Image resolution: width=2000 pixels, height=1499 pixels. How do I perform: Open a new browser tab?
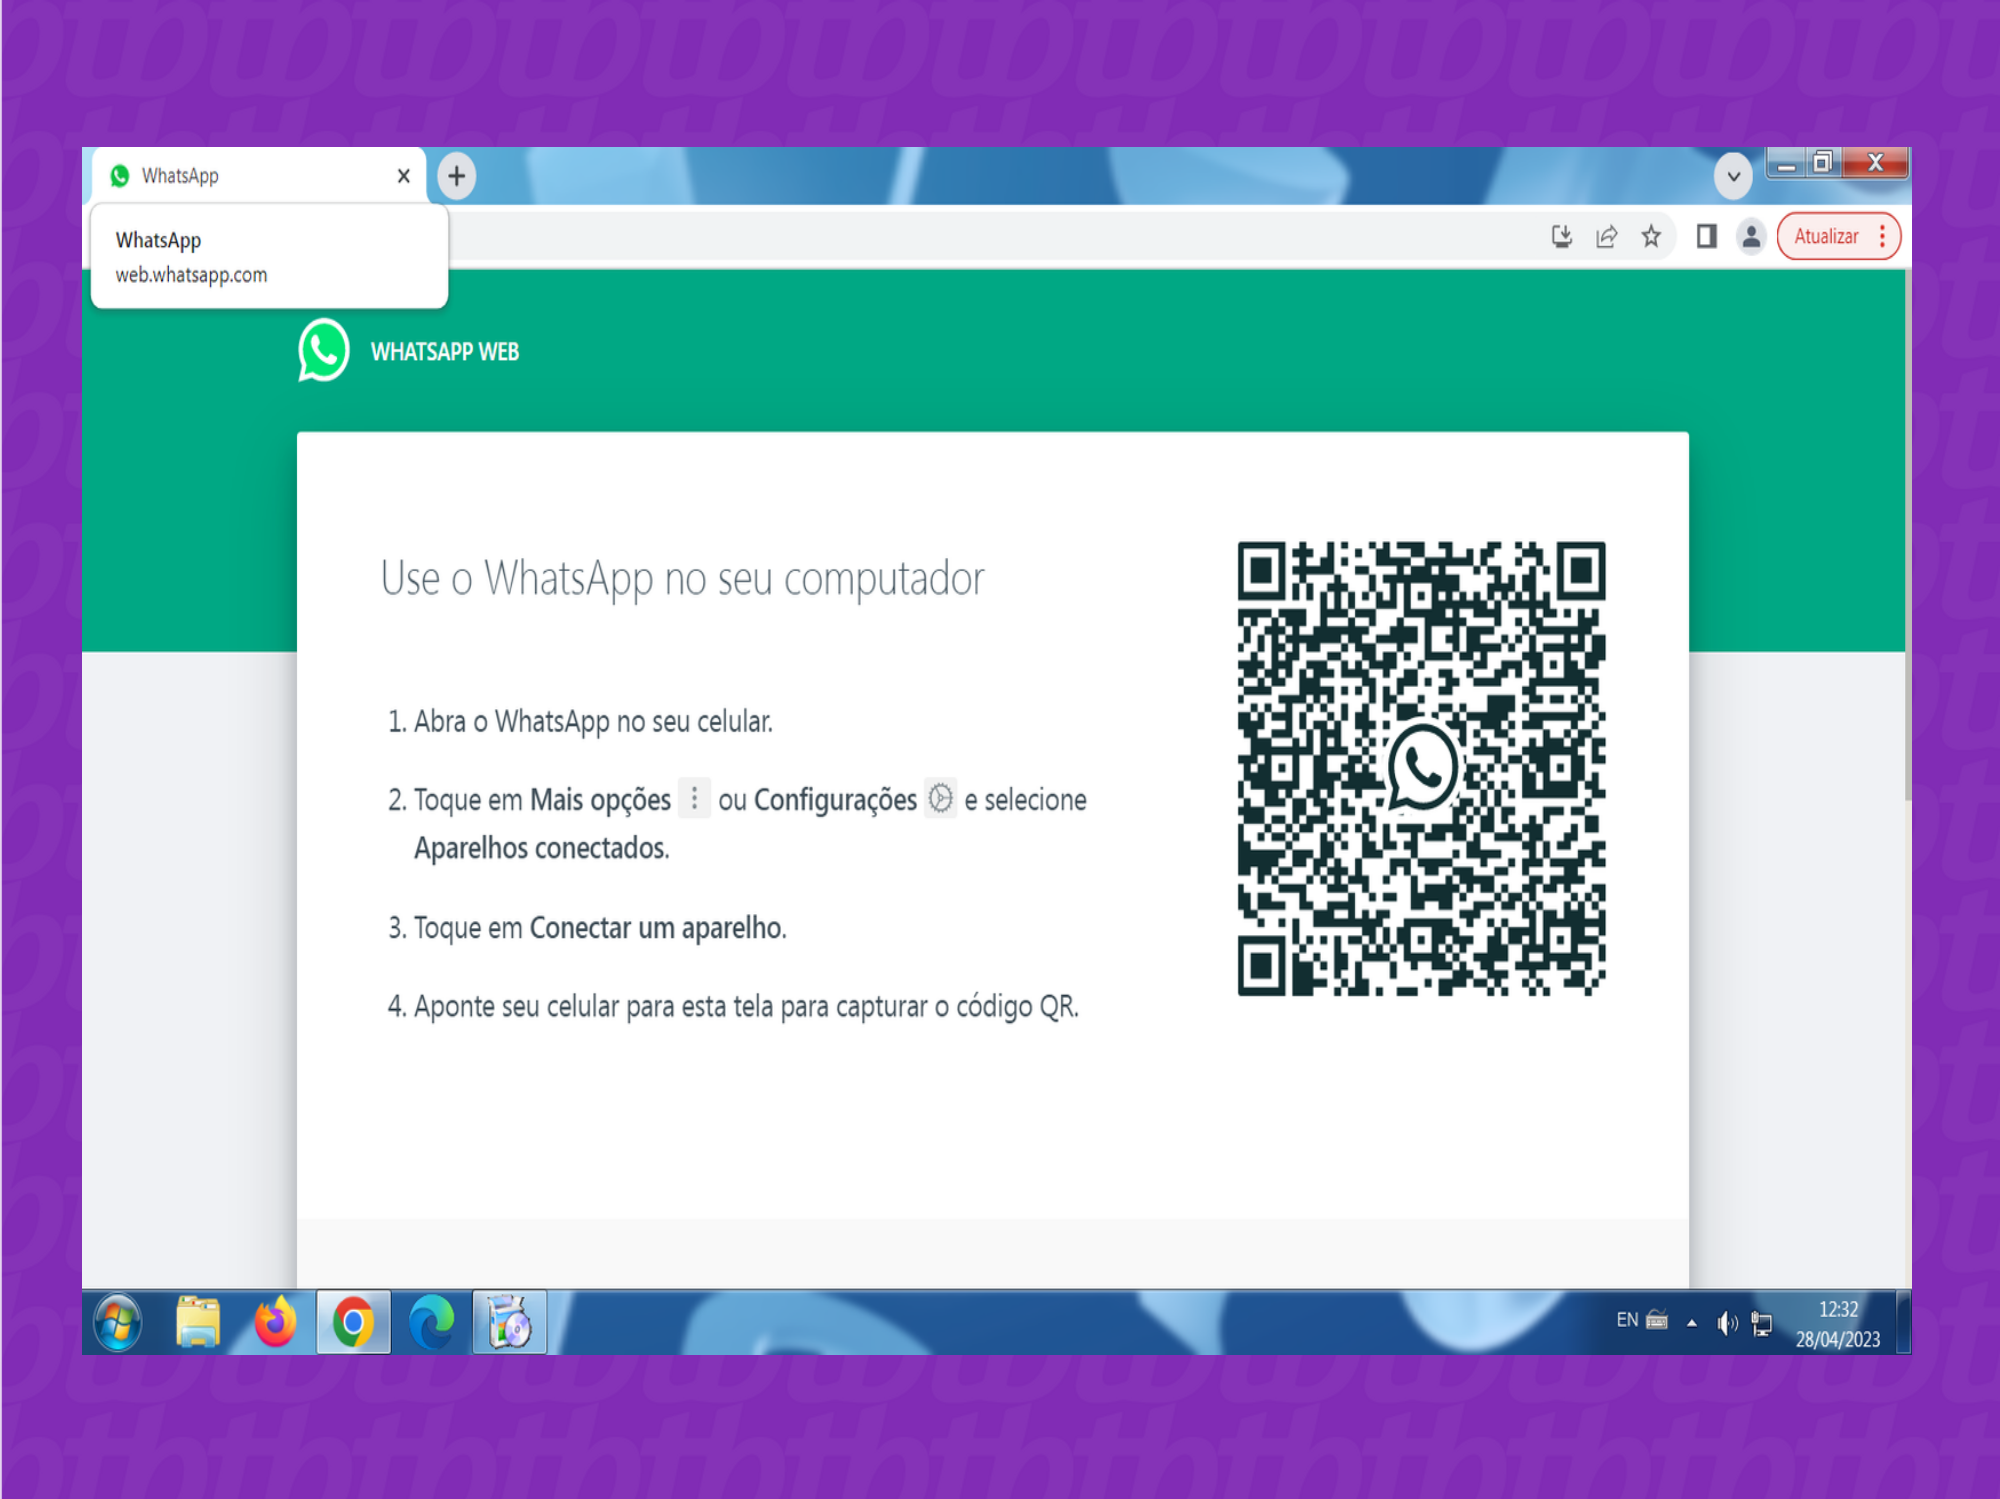click(457, 176)
